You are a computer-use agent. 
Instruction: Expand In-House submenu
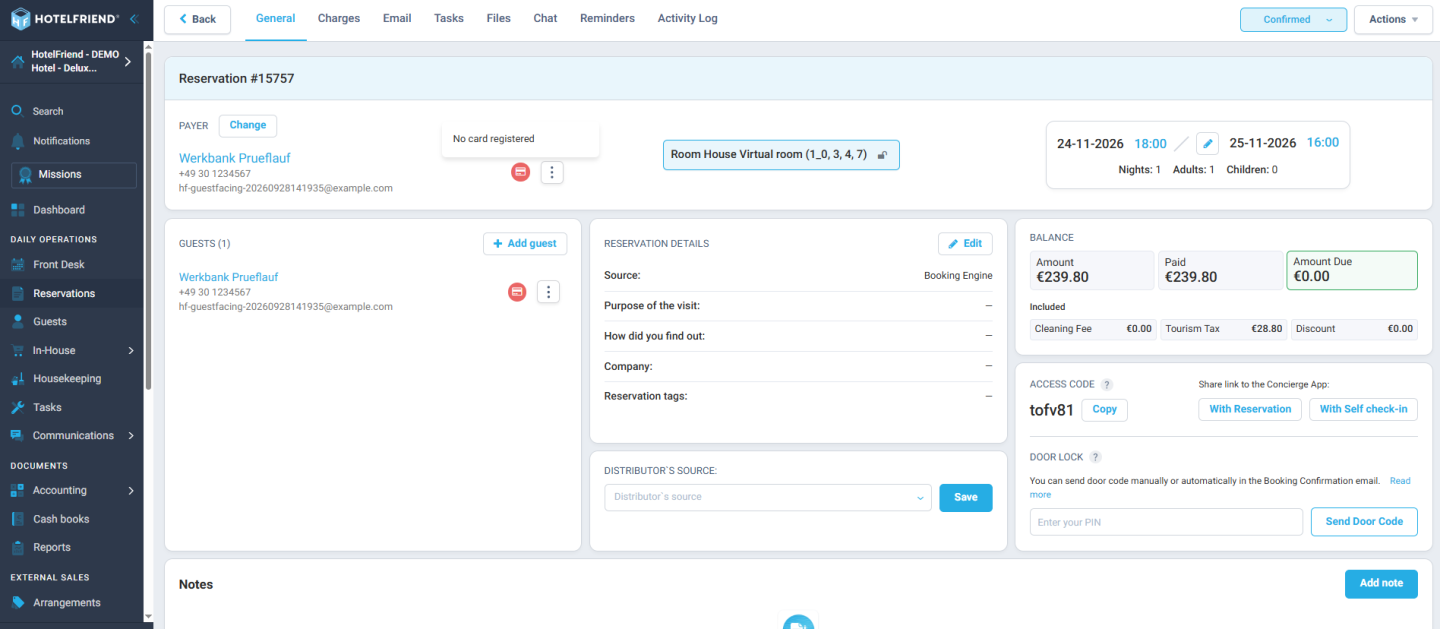pos(131,351)
